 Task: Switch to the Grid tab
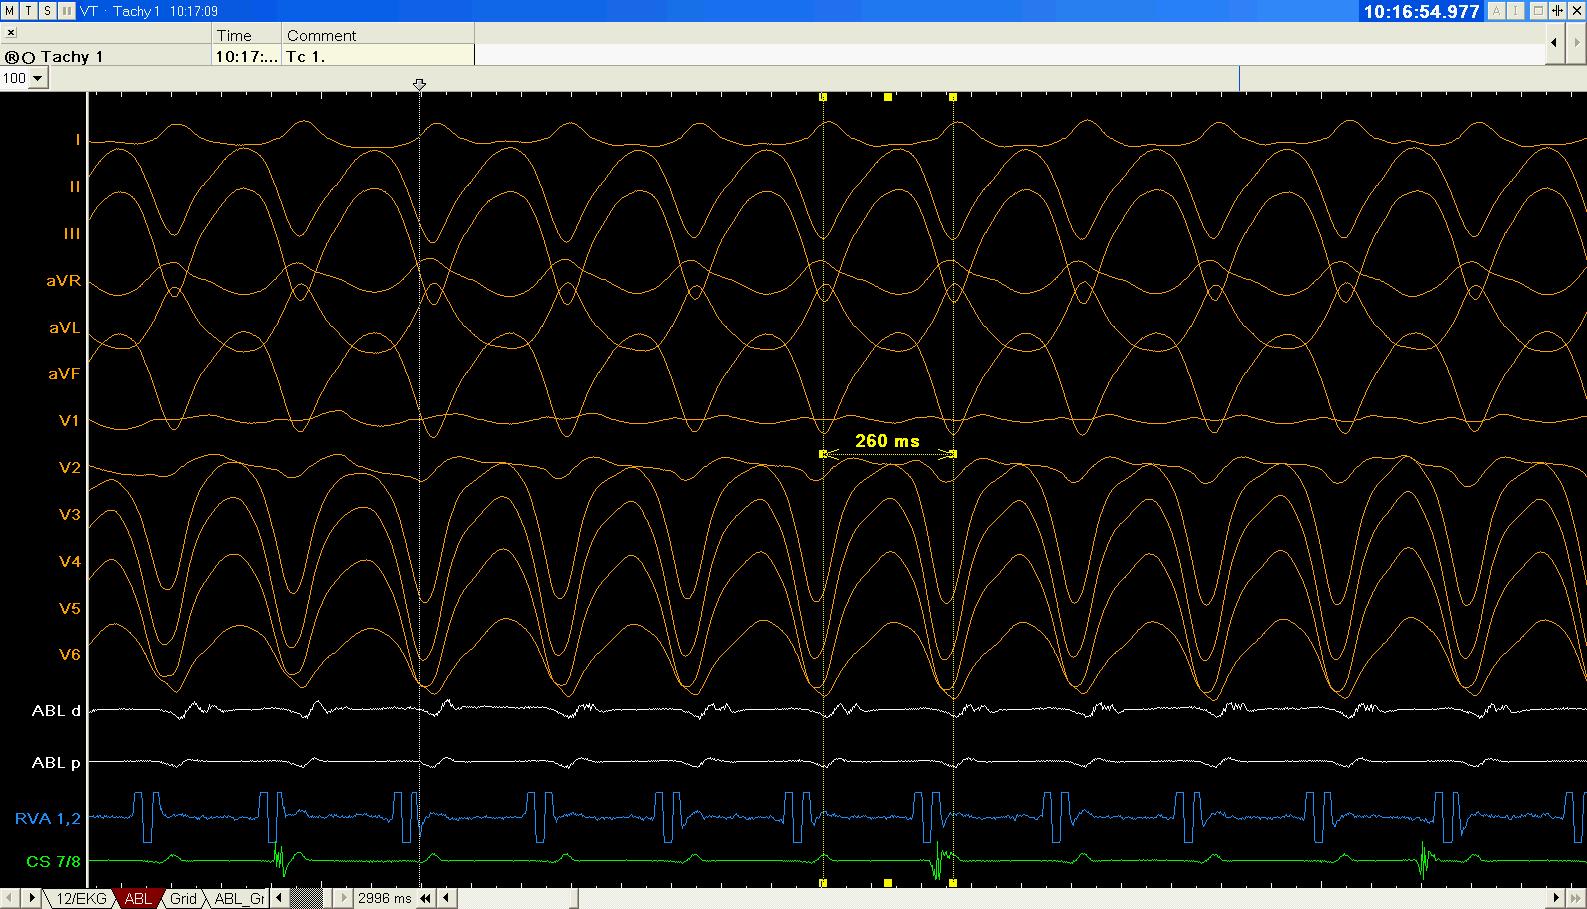click(183, 898)
